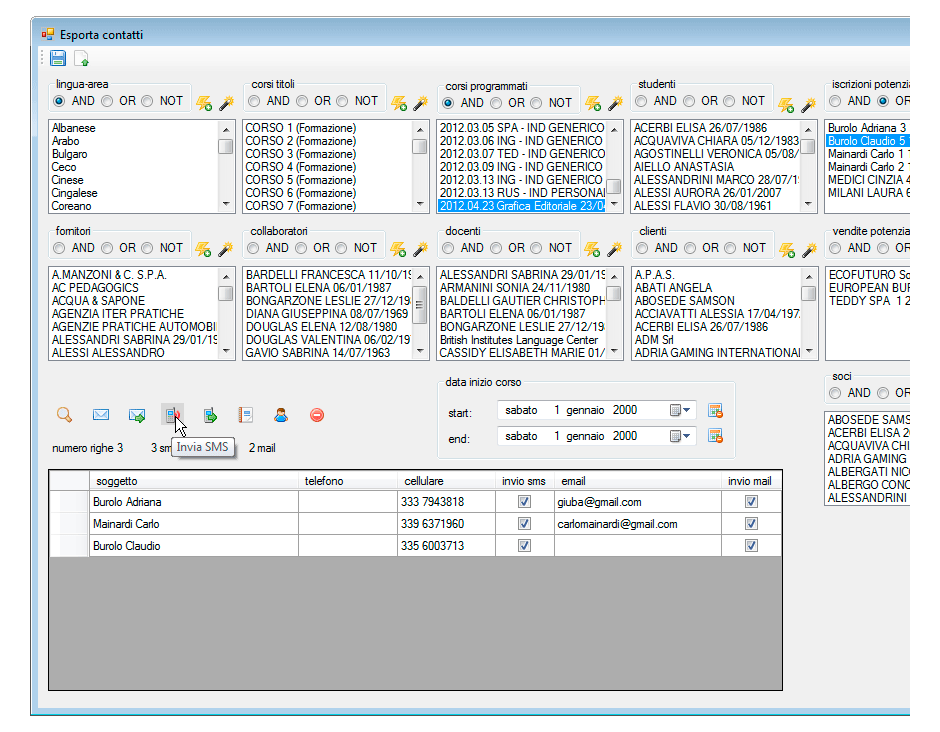Select NOT radio in corsi titoli group

342,101
